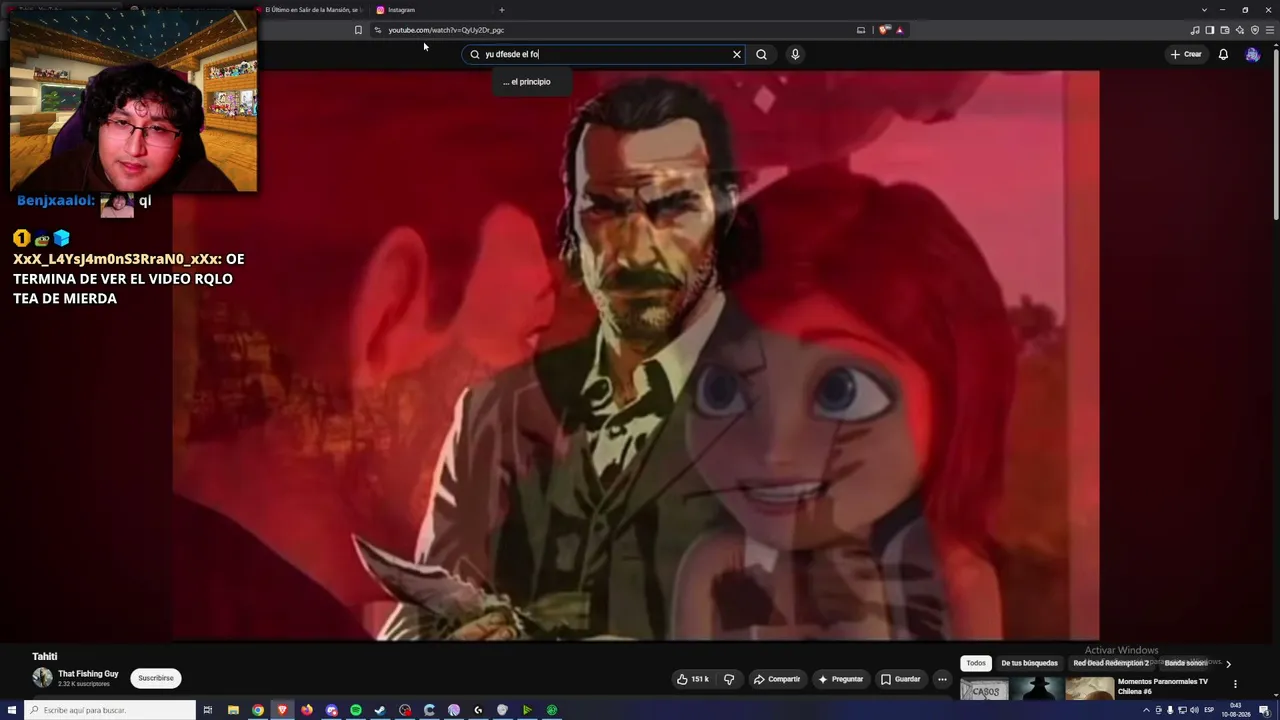Open Brave Rewards triangle icon

tap(900, 30)
